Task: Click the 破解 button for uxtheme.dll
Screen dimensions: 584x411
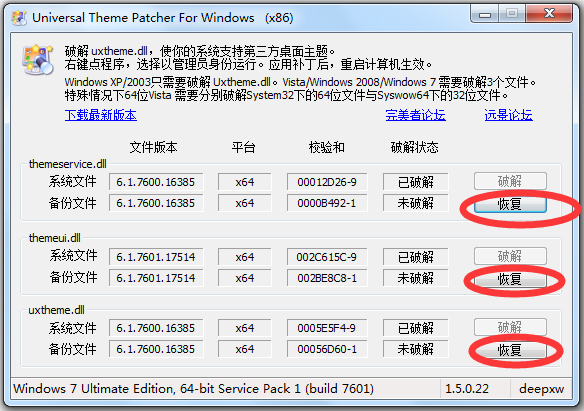Action: coord(510,327)
